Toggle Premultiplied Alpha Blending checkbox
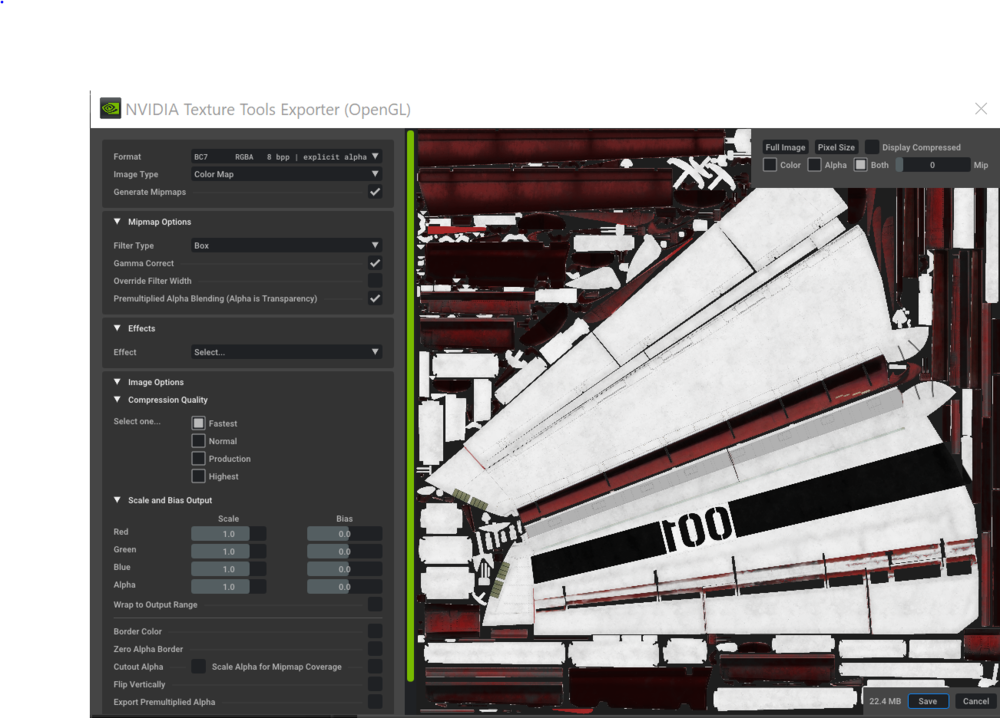 (x=375, y=298)
